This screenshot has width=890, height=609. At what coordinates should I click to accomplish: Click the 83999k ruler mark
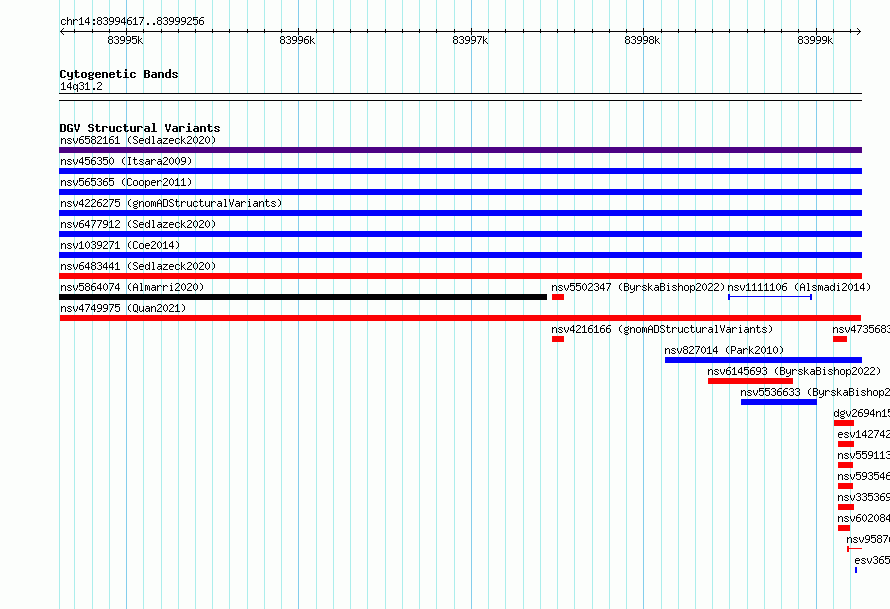point(815,40)
